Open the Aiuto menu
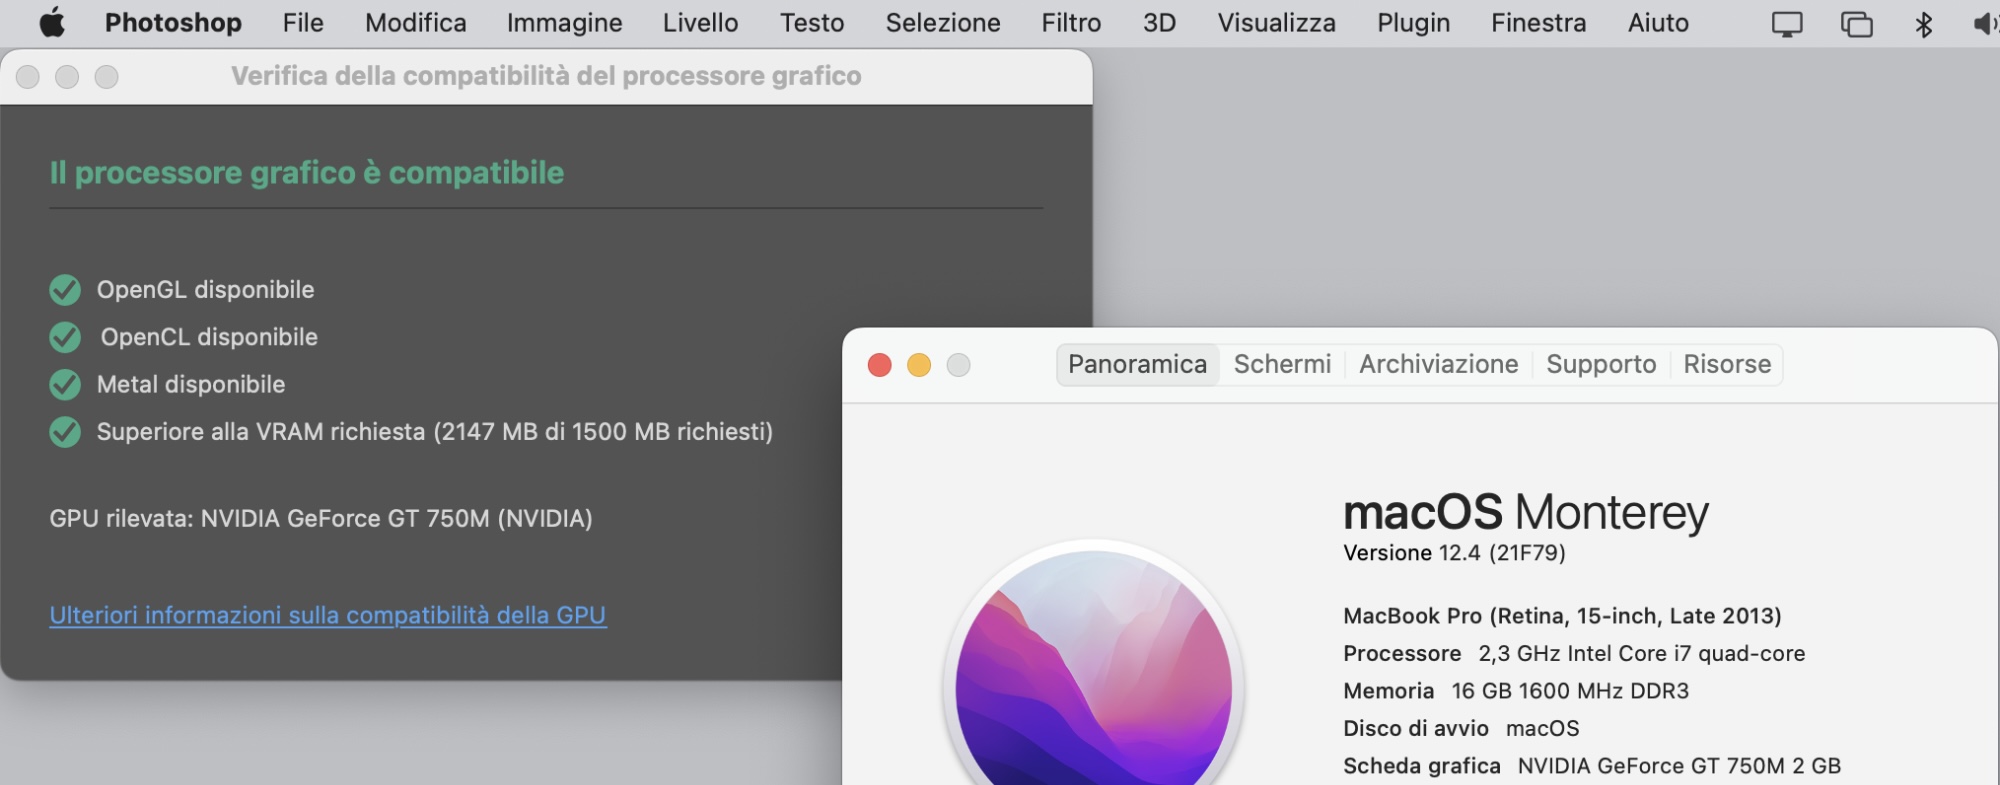Viewport: 2000px width, 785px height. coord(1658,22)
